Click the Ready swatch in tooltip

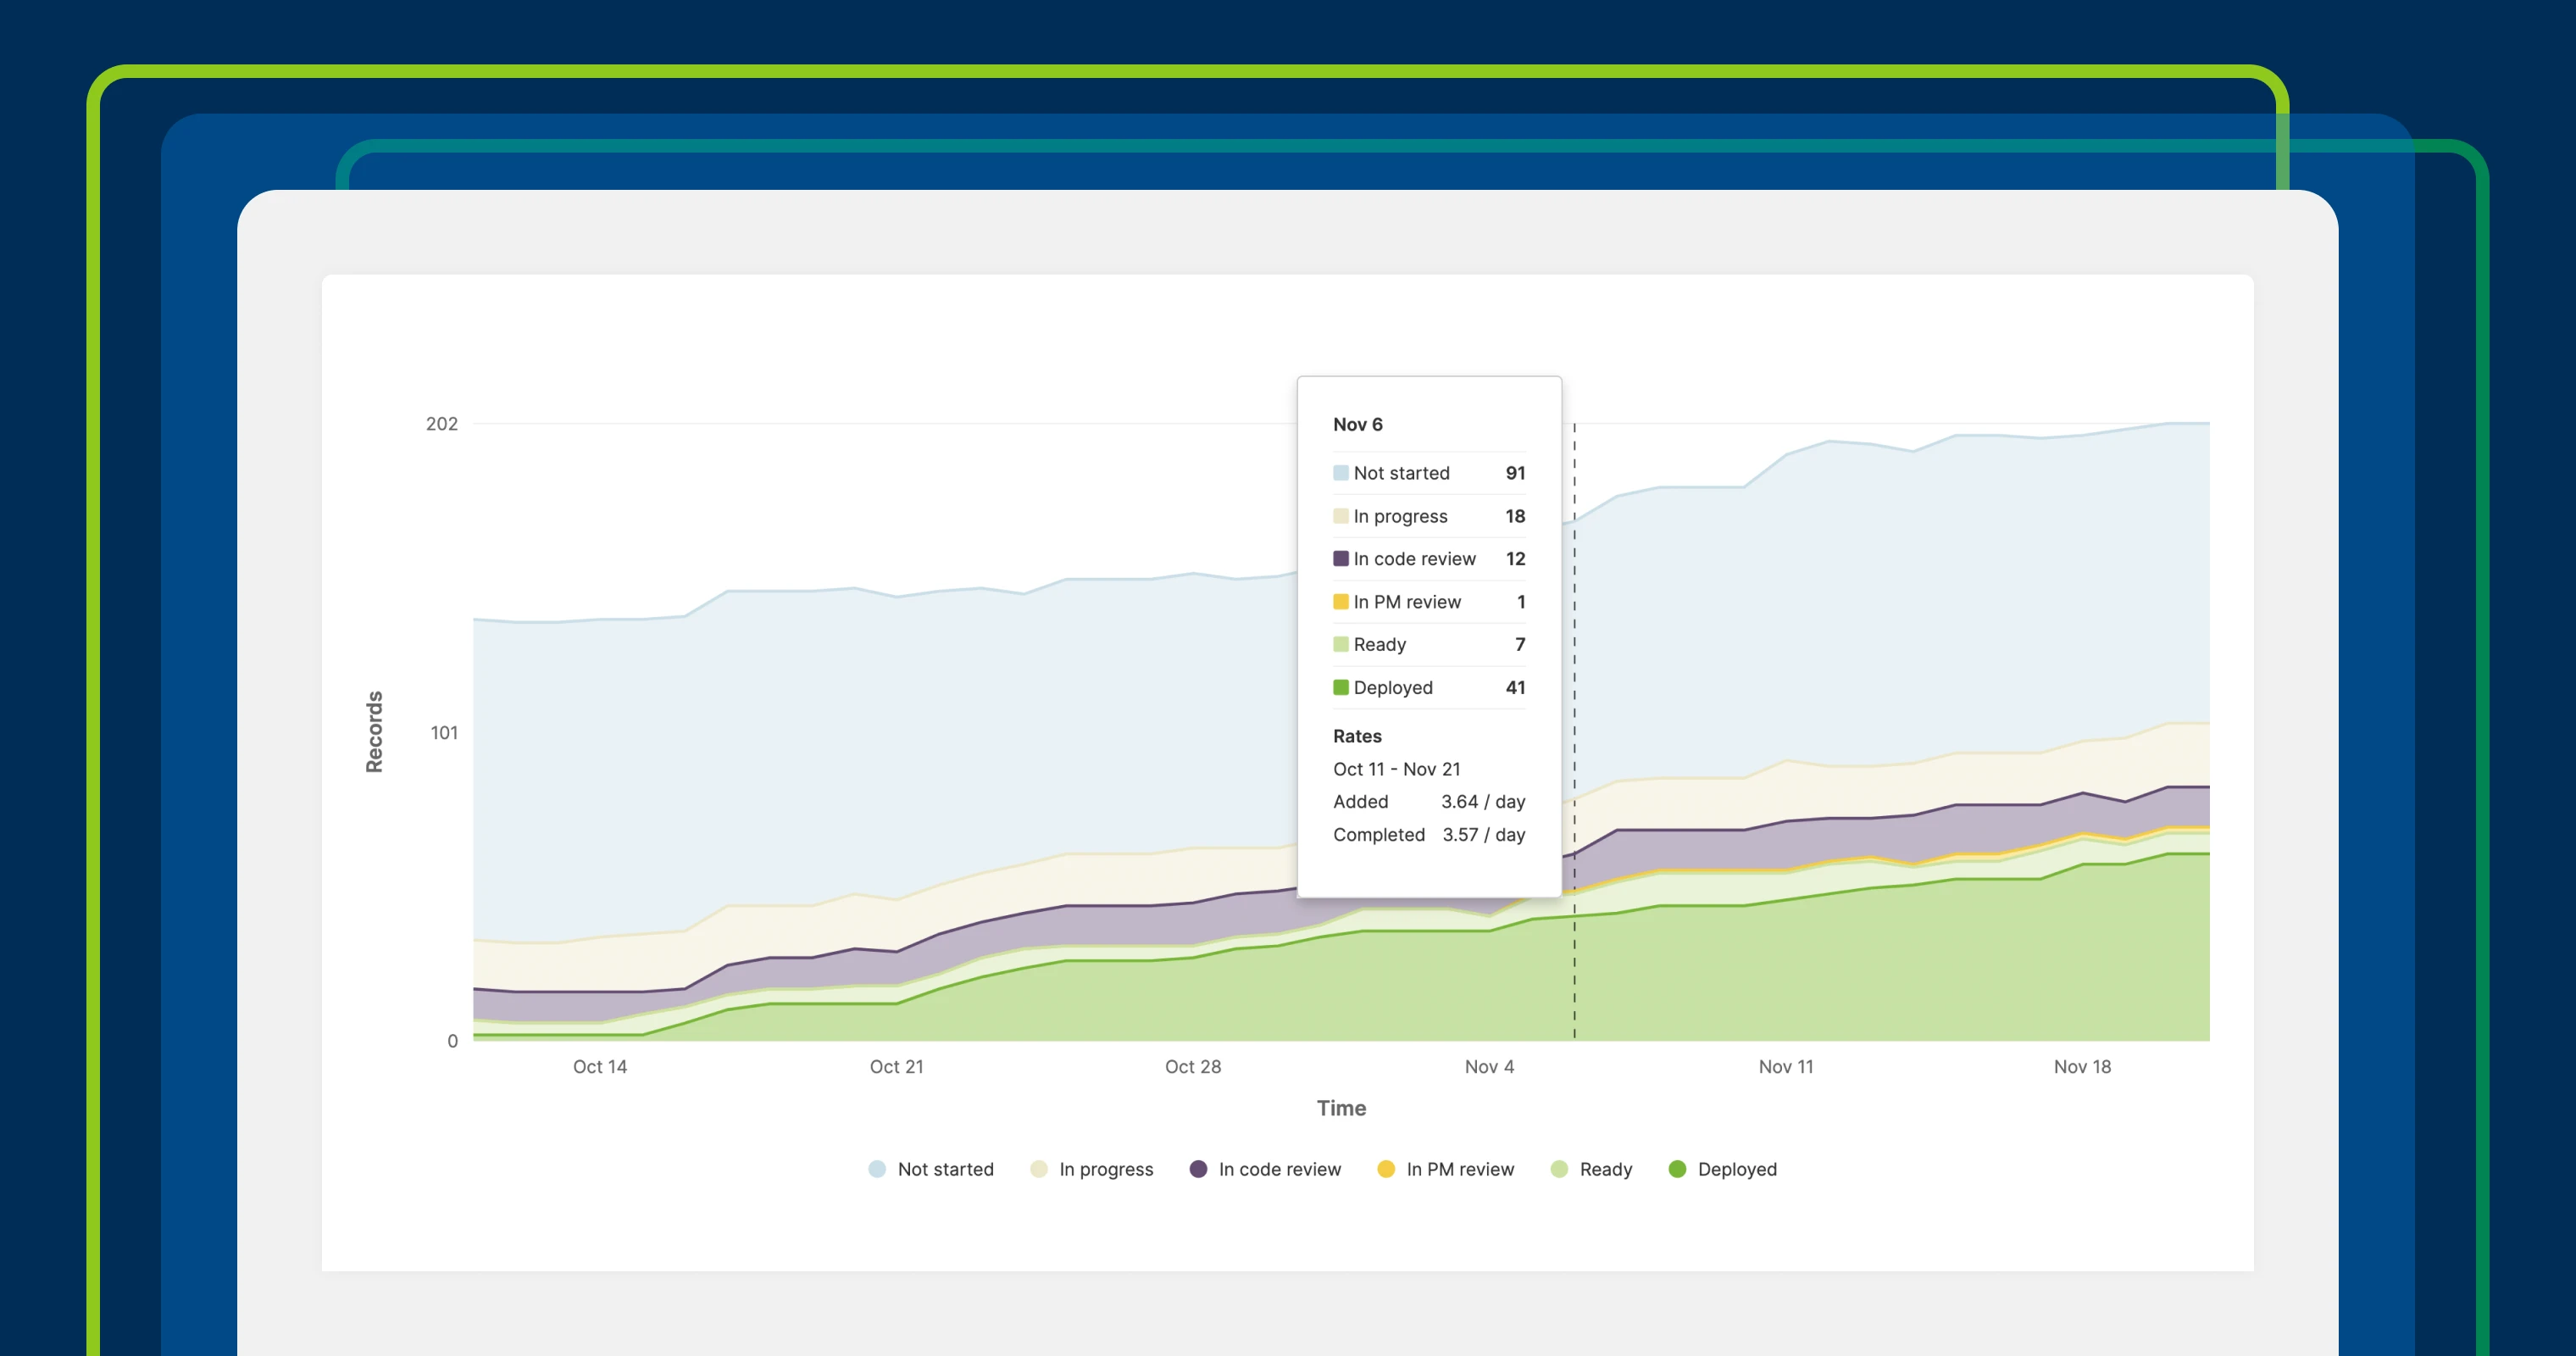click(x=1341, y=645)
